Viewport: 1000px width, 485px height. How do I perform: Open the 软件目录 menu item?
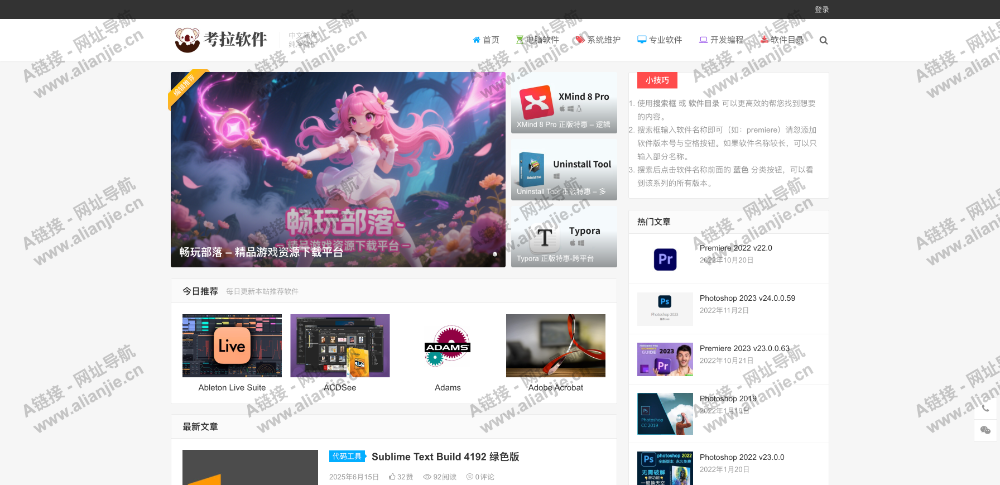click(787, 40)
